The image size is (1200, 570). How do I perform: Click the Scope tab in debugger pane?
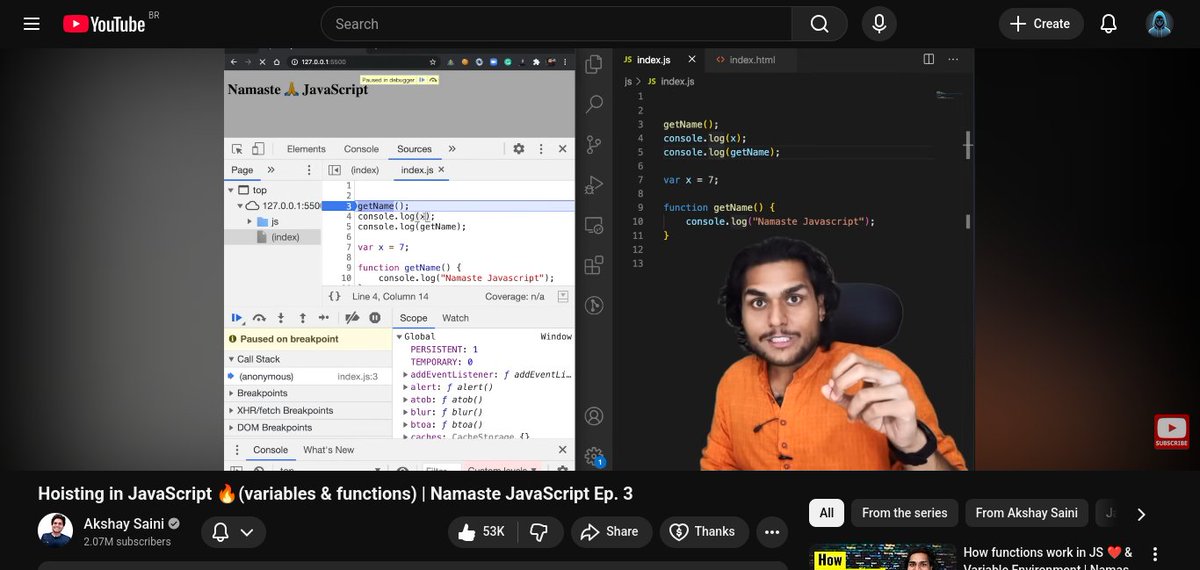point(413,318)
